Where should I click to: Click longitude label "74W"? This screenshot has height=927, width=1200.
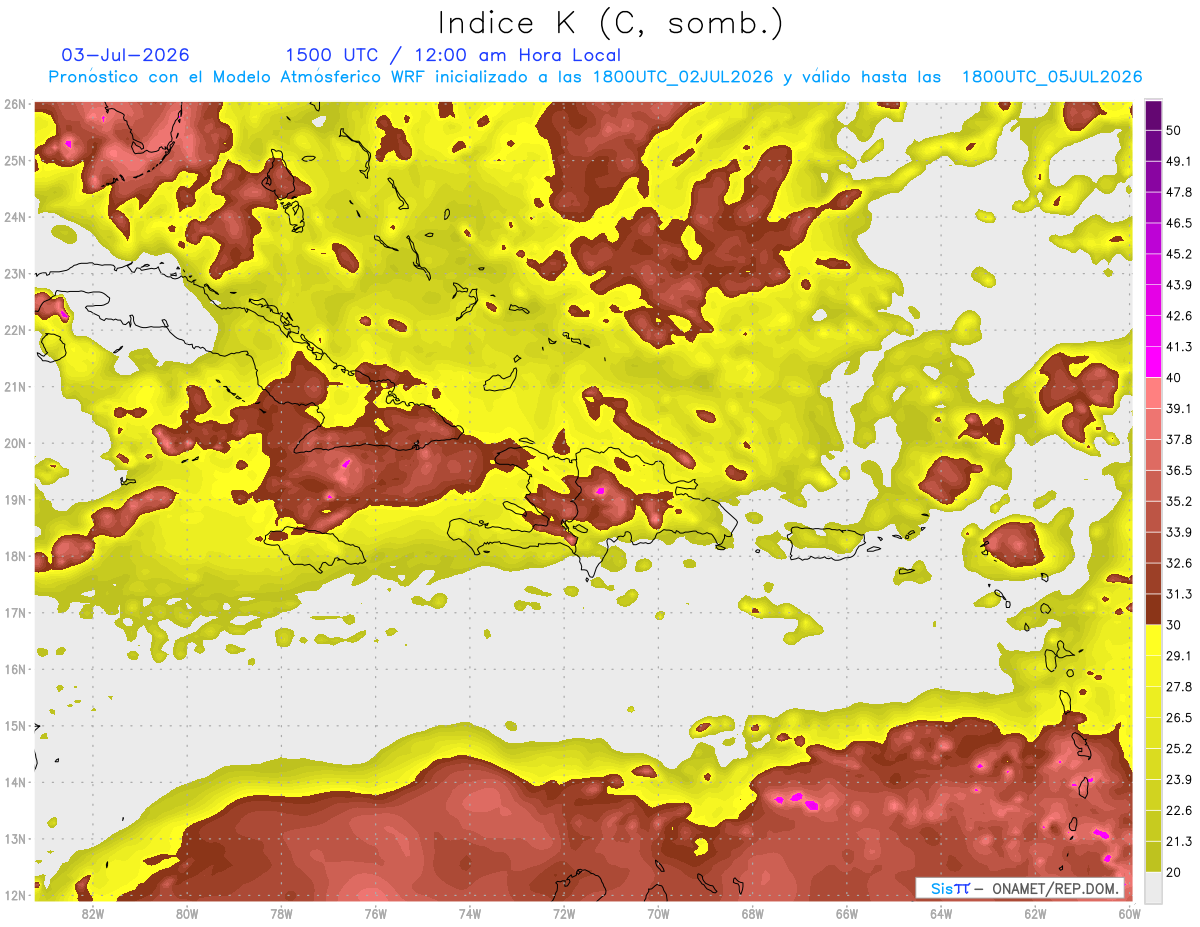tap(470, 913)
